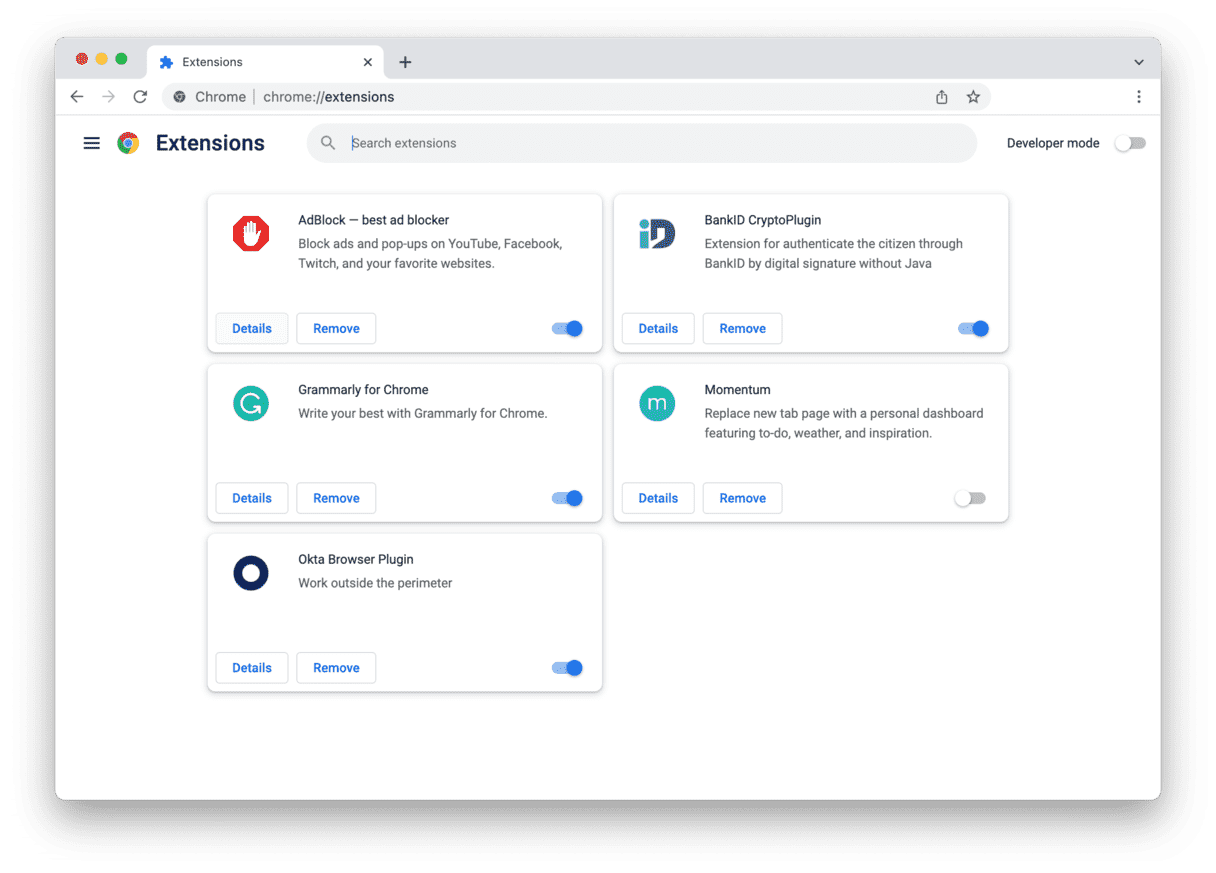Remove Okta Browser Plugin
1216x873 pixels.
click(336, 668)
